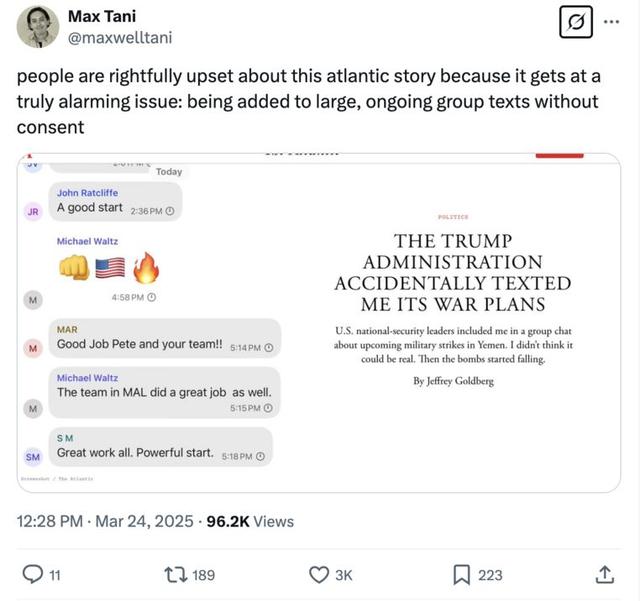Share the tweet via share icon

tap(604, 574)
